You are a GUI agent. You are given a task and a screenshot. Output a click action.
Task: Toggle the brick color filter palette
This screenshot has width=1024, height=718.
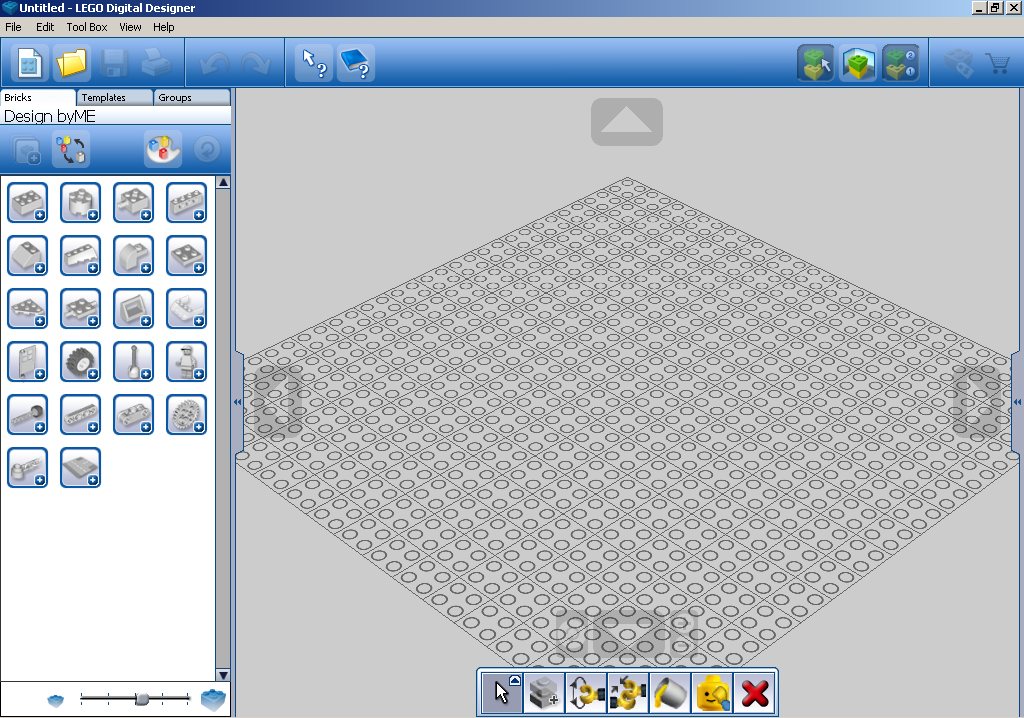(x=163, y=150)
